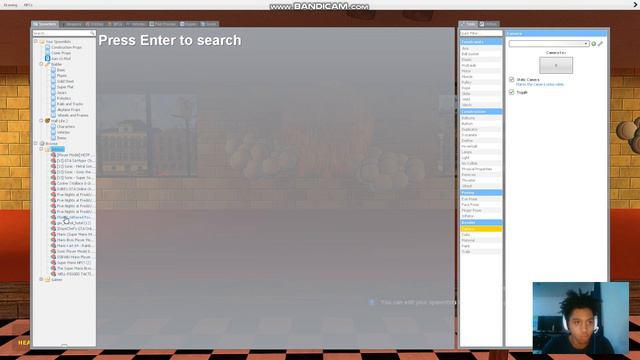Switch to the Weapons tab

pos(71,24)
